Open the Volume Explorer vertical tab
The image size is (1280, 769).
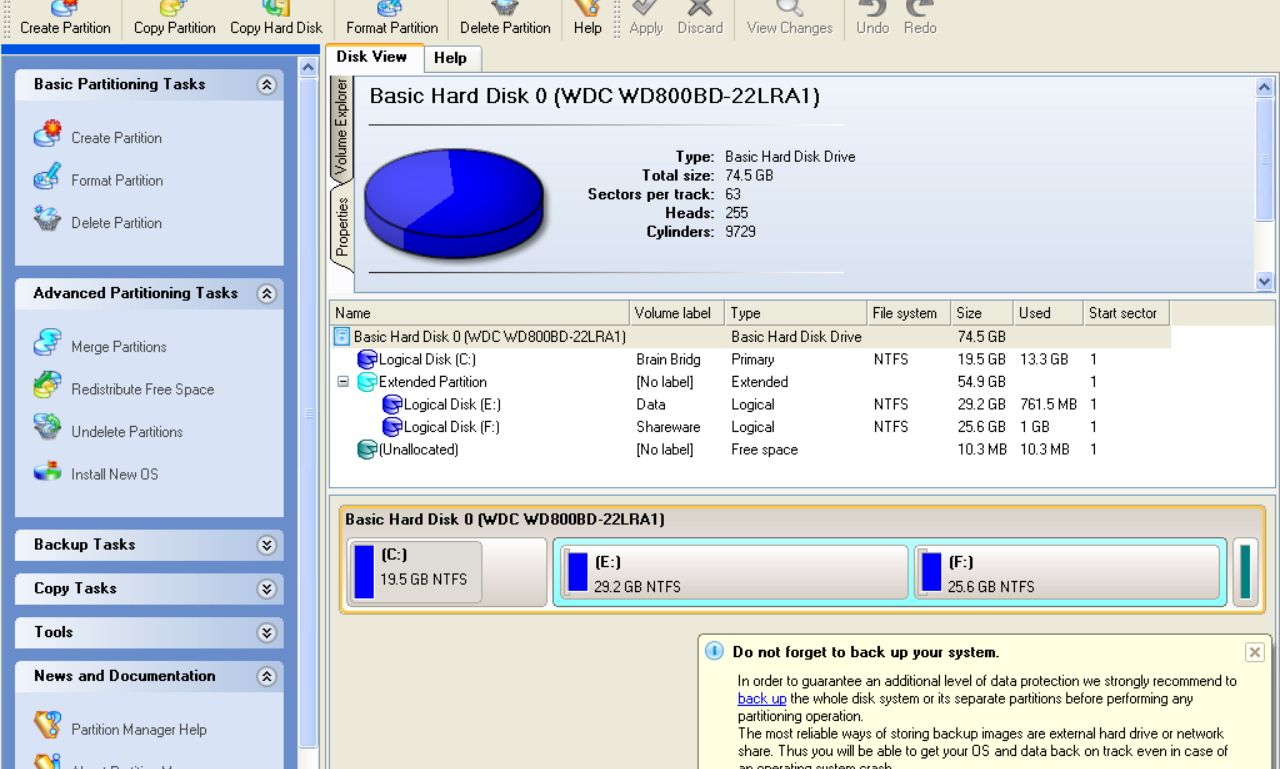(341, 127)
